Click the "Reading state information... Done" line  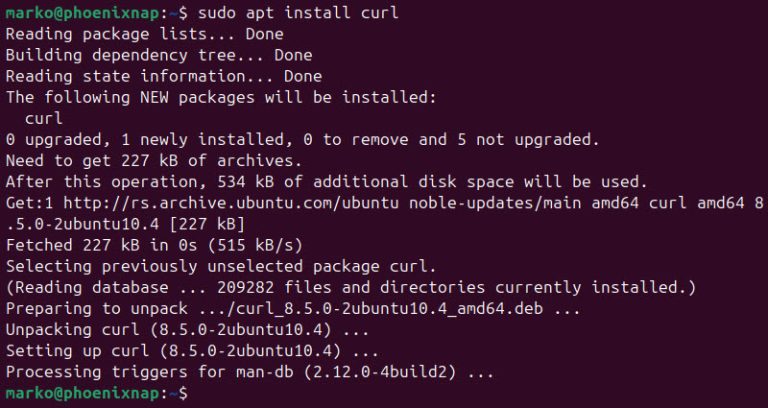[x=163, y=76]
